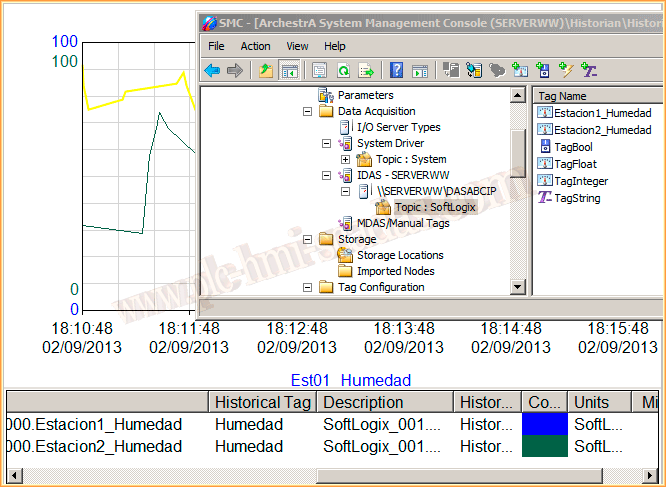Click the purple T string tag toolbar icon
The height and width of the screenshot is (487, 666).
point(590,70)
